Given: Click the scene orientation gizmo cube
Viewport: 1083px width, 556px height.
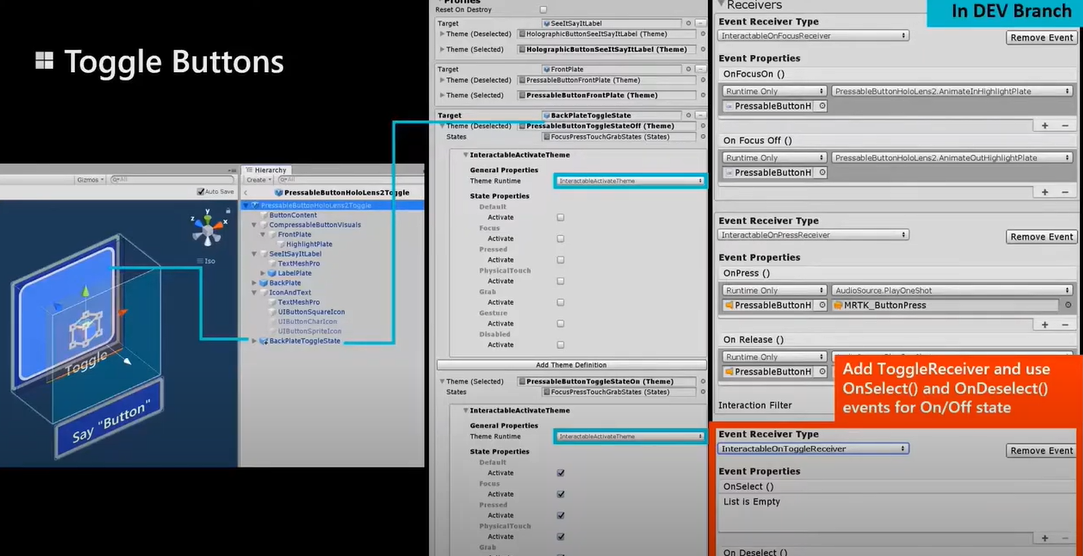Looking at the screenshot, I should click(x=207, y=229).
